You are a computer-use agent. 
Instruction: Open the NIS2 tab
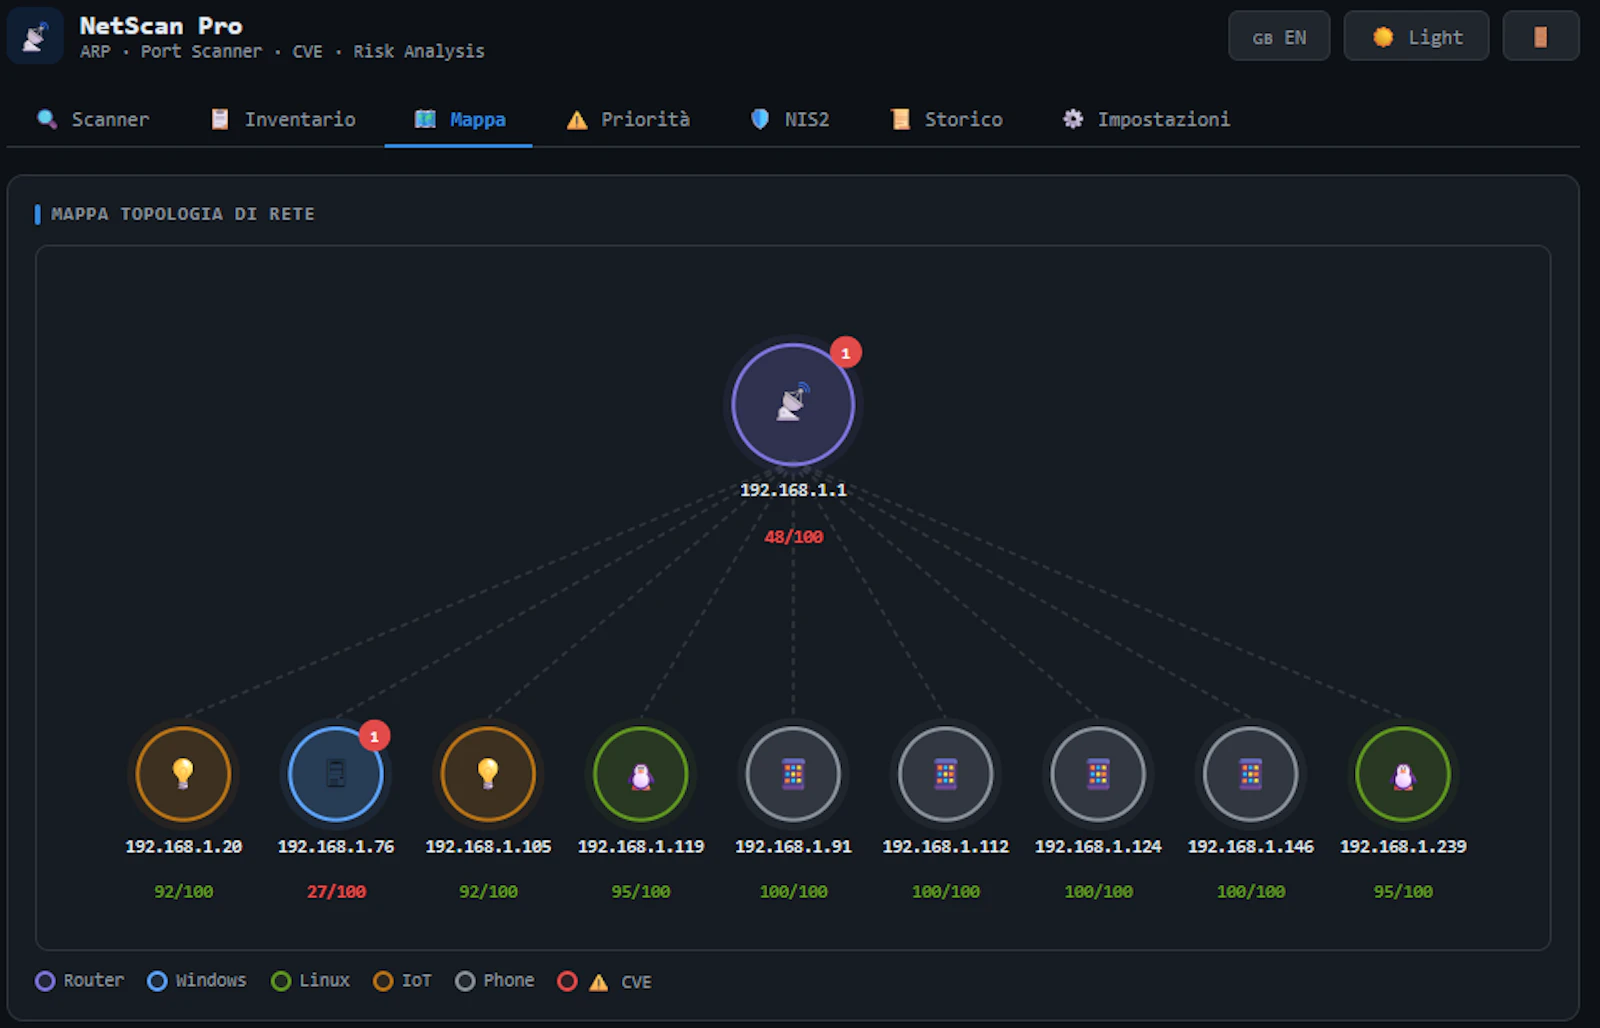pyautogui.click(x=790, y=119)
